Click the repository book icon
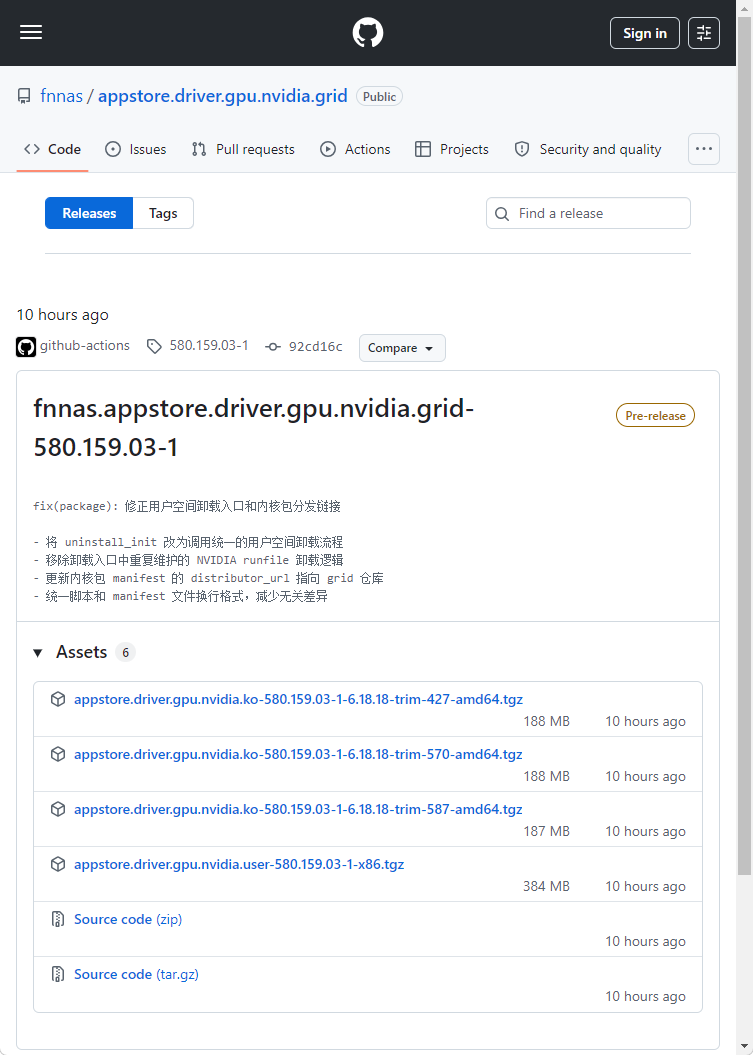 [x=24, y=96]
